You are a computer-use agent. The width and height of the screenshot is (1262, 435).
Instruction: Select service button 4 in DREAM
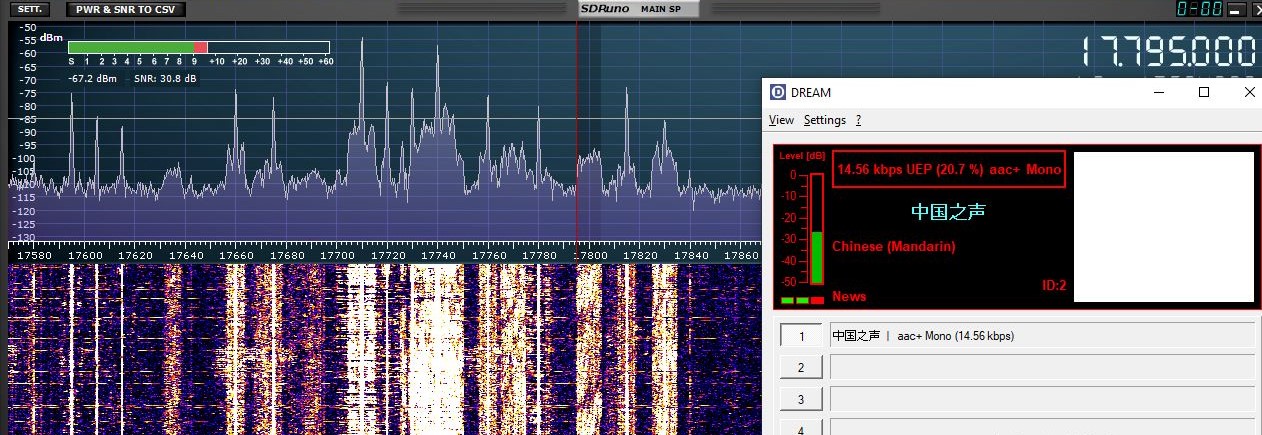click(x=801, y=429)
